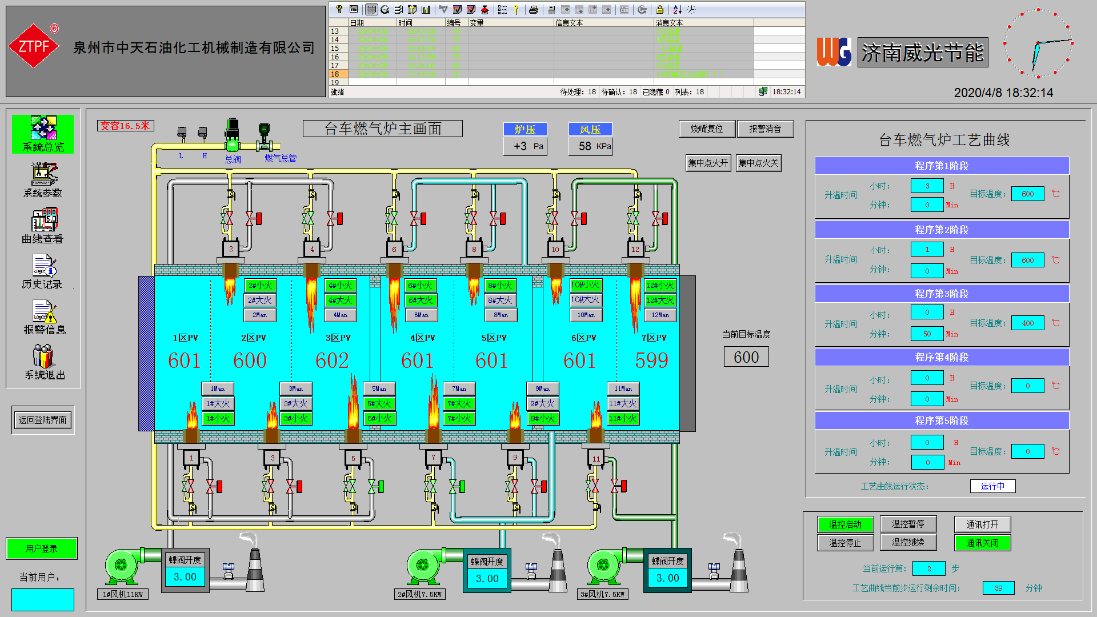
Task: Click the 3区PV temperature reading 602
Action: pos(332,360)
